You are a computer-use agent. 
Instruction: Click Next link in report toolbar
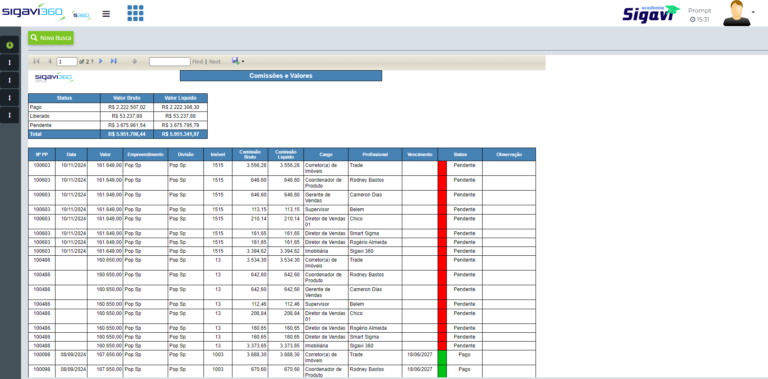(x=215, y=62)
